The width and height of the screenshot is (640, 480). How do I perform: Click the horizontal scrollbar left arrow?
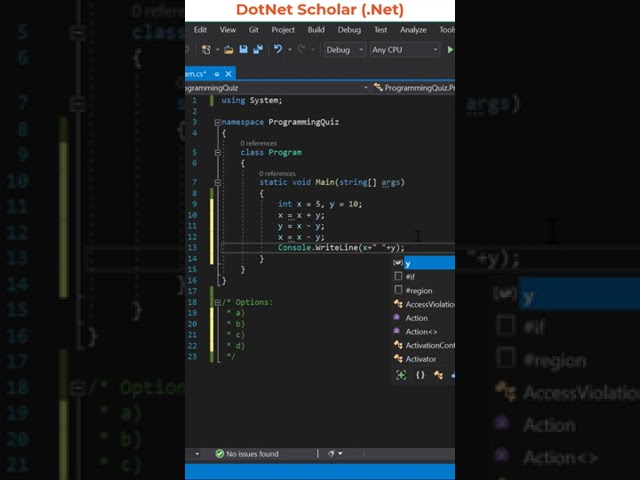[363, 453]
